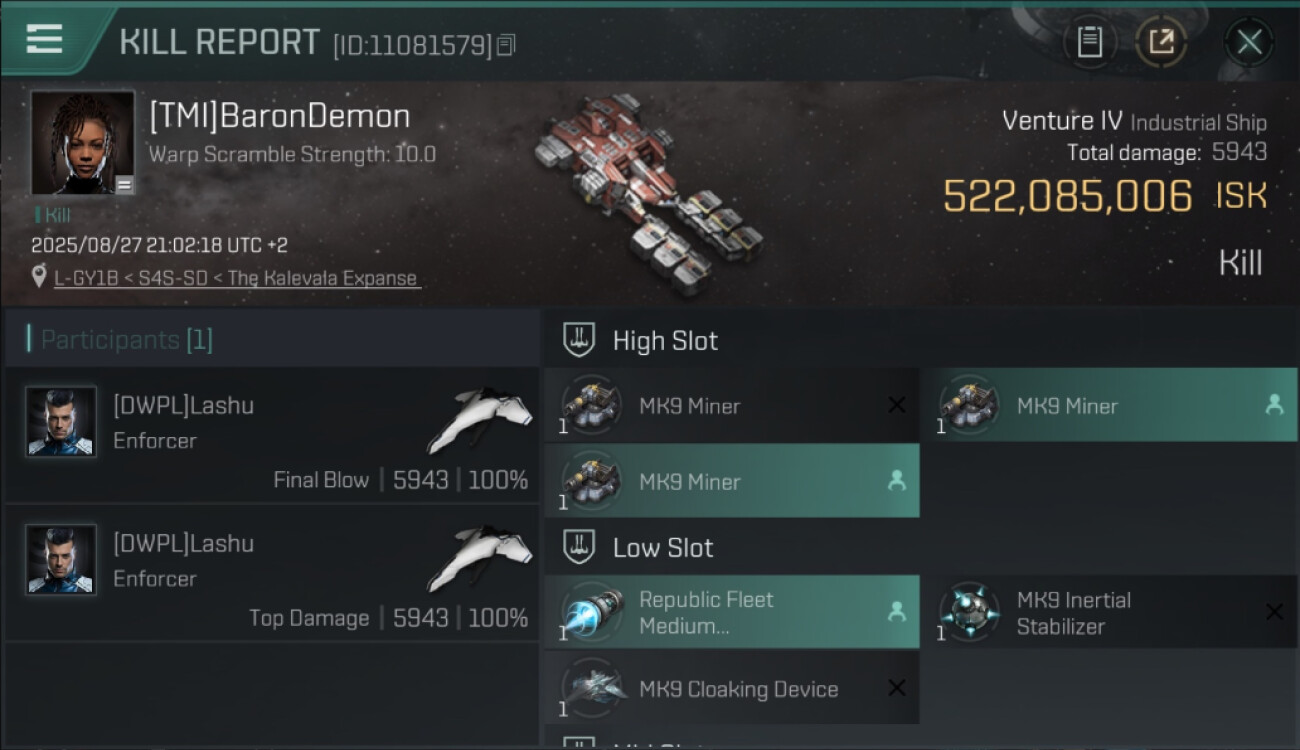The width and height of the screenshot is (1300, 750).
Task: Collapse the High Slot section header
Action: [x=921, y=340]
